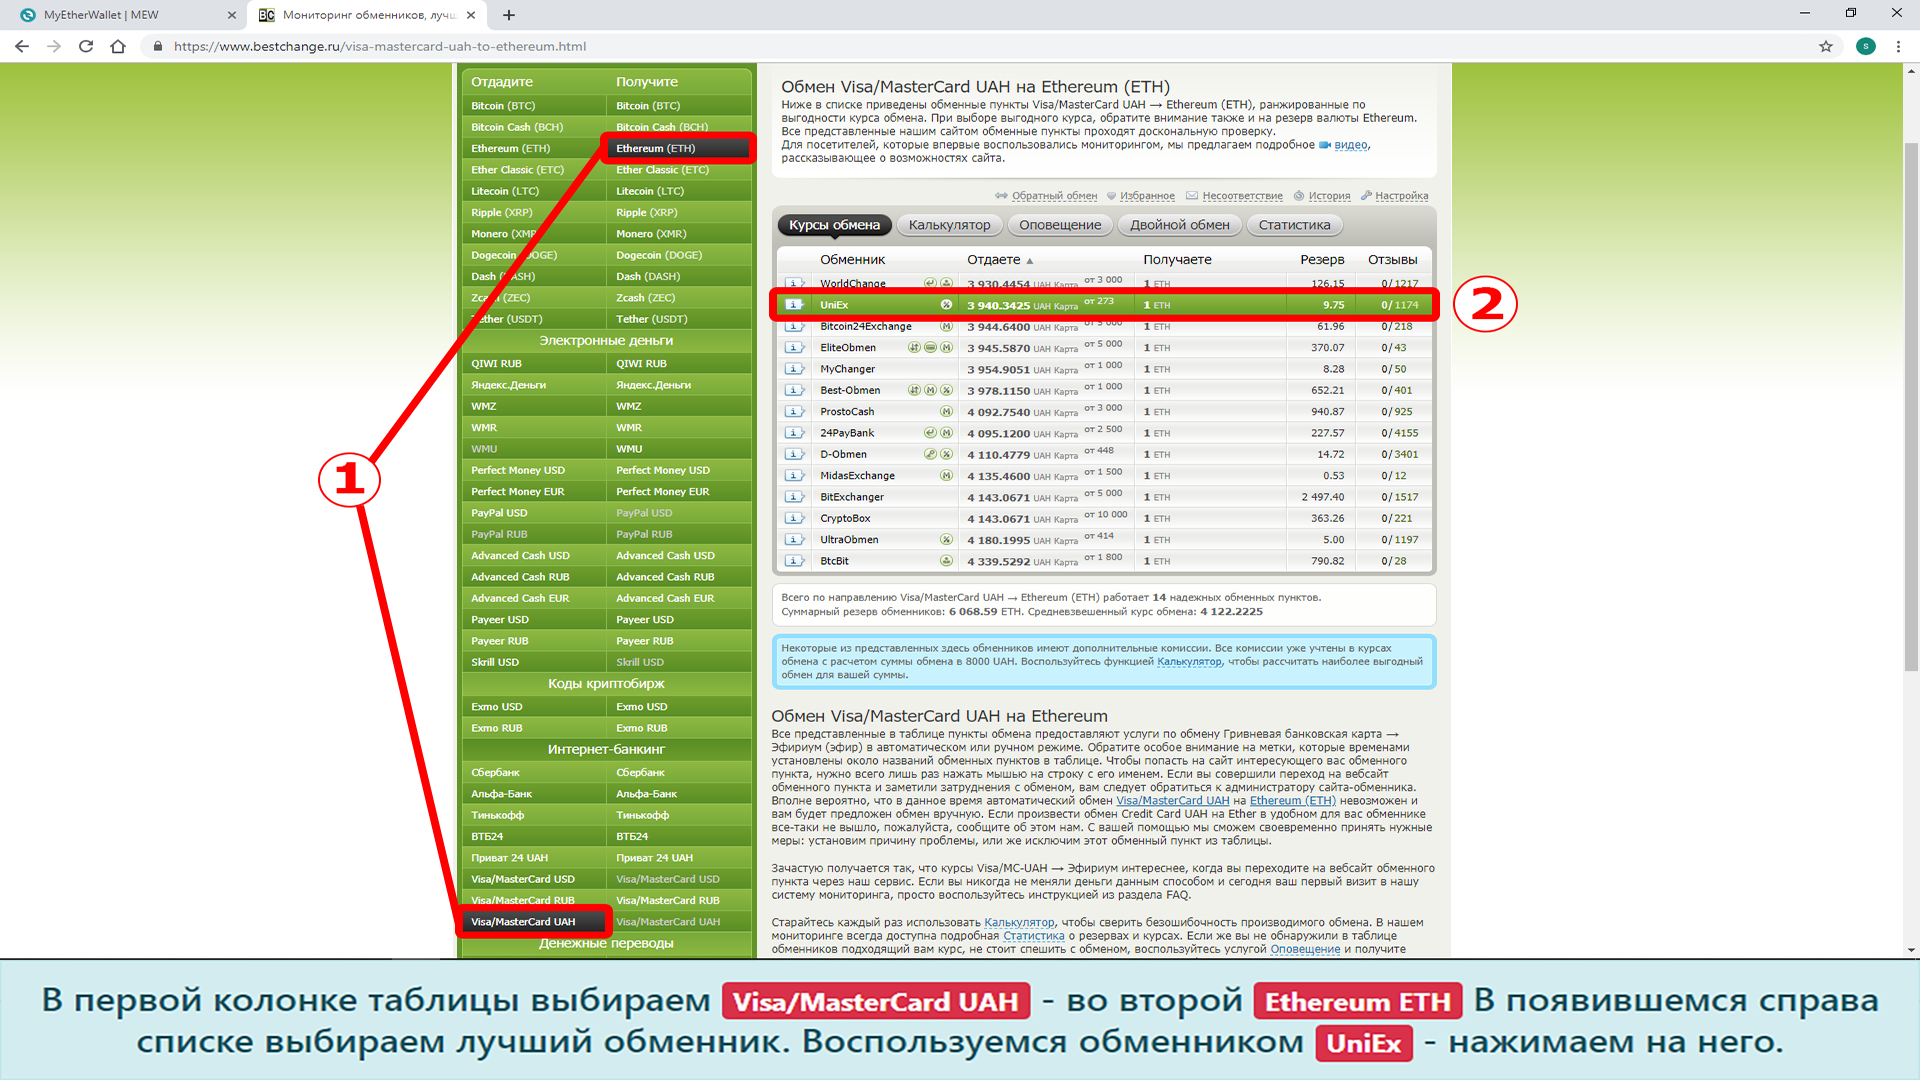Viewport: 1920px width, 1080px height.
Task: Select Litecoin (LTC) in the Получите column
Action: click(678, 191)
